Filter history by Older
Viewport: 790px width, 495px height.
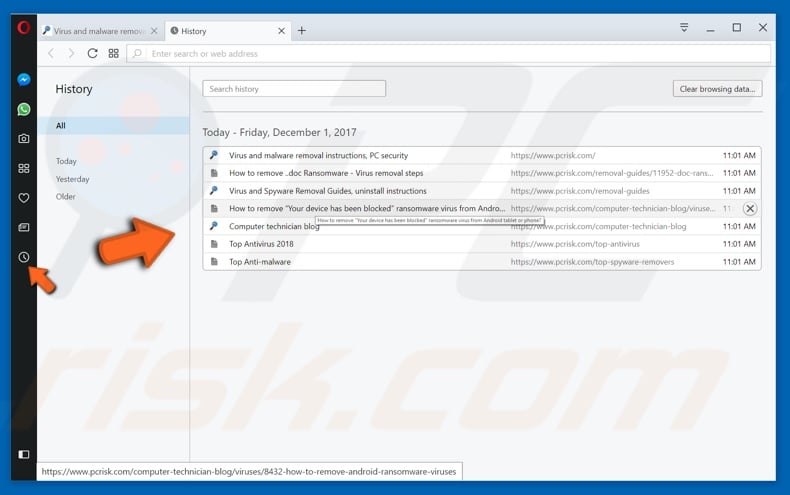coord(65,197)
